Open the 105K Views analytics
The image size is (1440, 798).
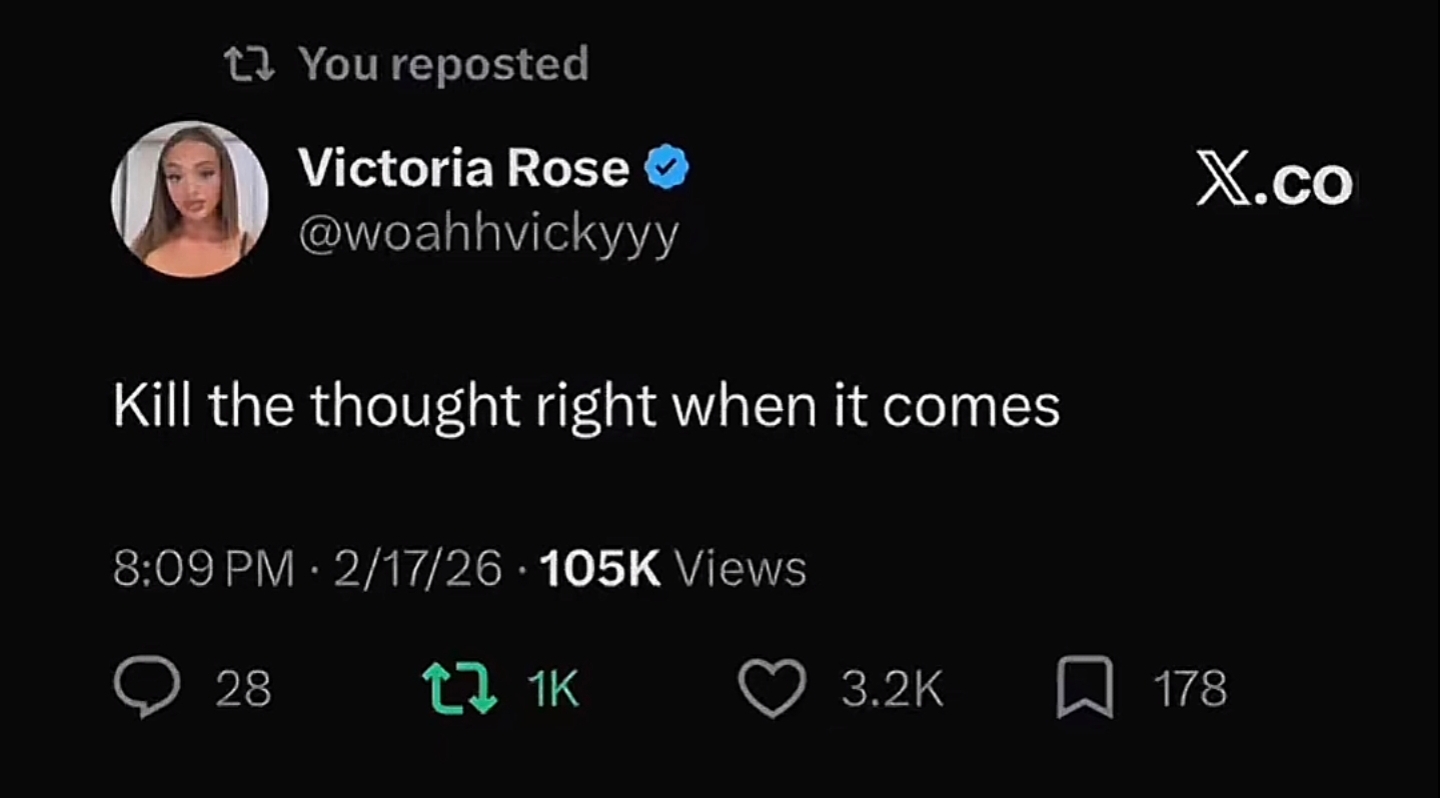point(673,569)
